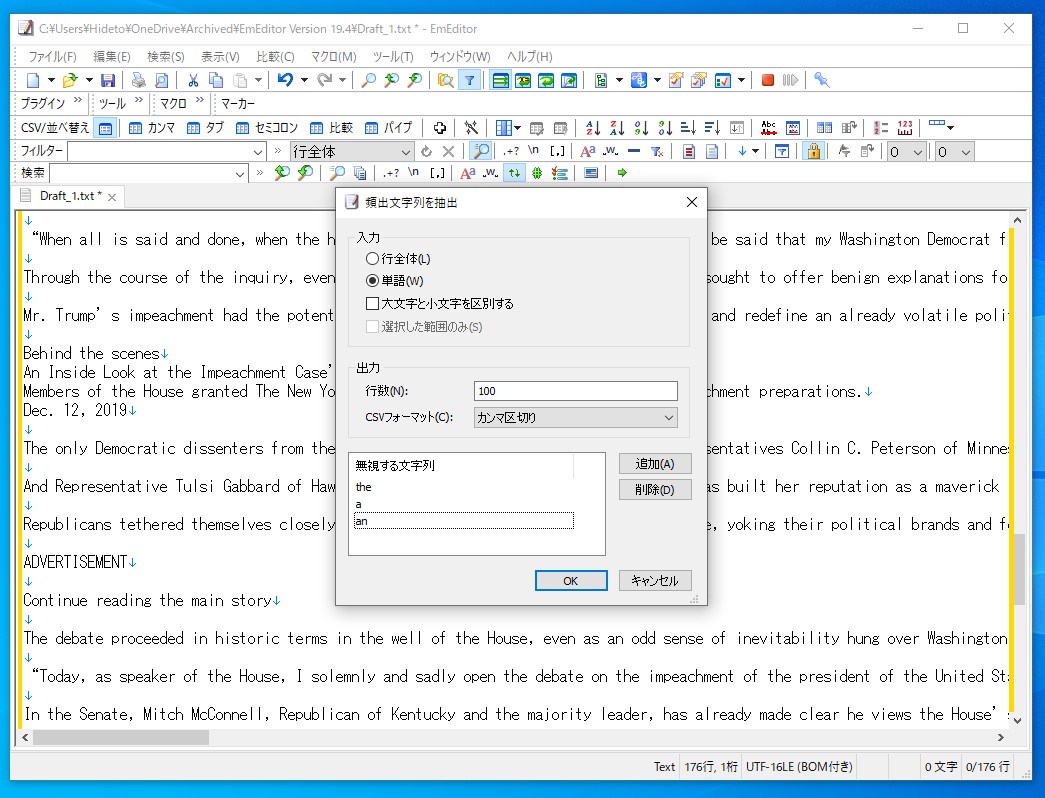
Task: Open the CSVフォーマット combo box
Action: 575,418
